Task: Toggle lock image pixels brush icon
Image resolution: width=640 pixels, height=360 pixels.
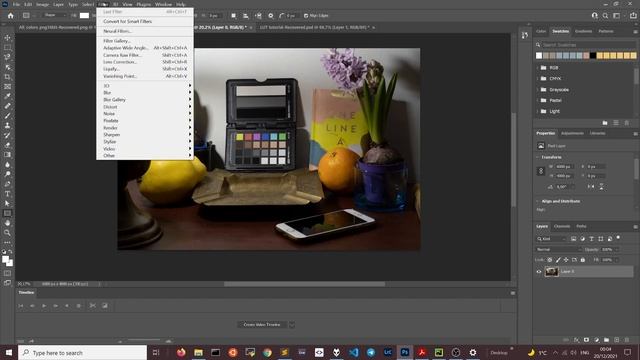Action: [558, 260]
